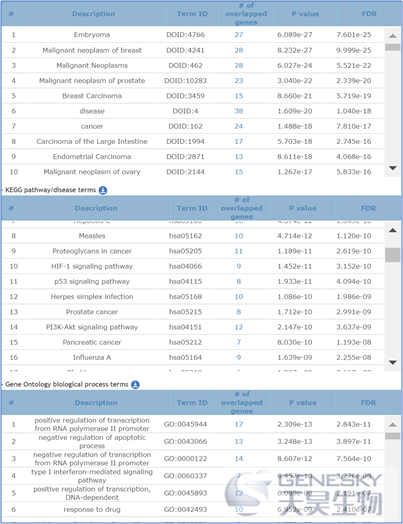The height and width of the screenshot is (524, 403).
Task: Sort disease table by Description header
Action: [x=94, y=14]
